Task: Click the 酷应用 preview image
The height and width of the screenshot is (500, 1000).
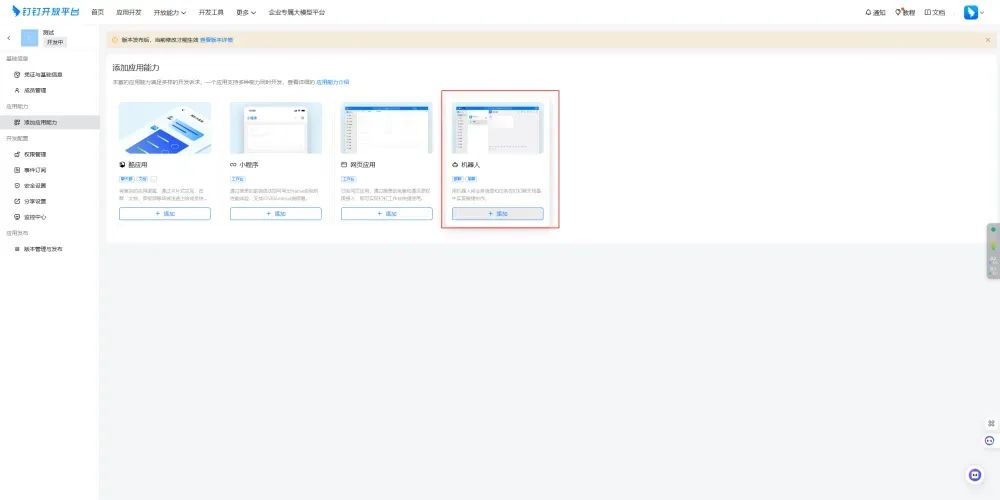Action: point(165,128)
